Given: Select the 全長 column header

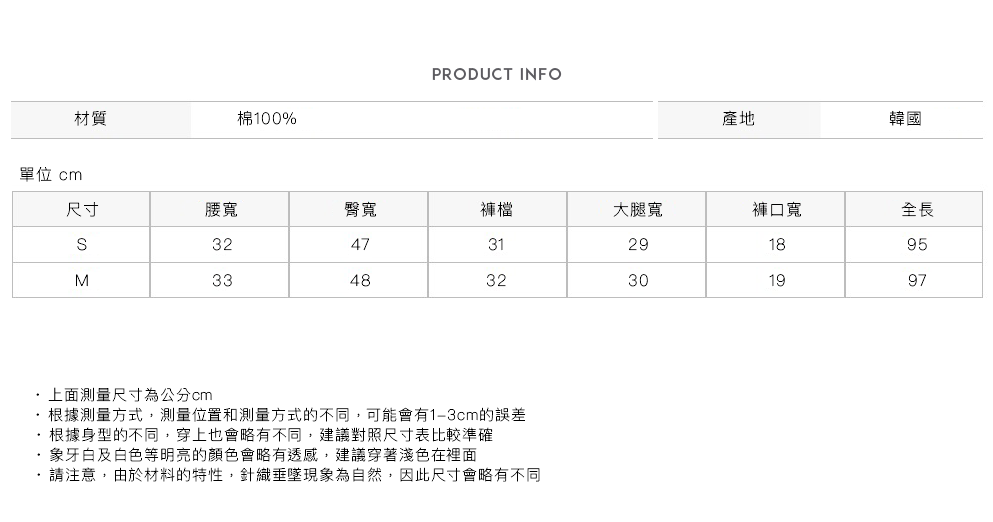Looking at the screenshot, I should point(916,210).
